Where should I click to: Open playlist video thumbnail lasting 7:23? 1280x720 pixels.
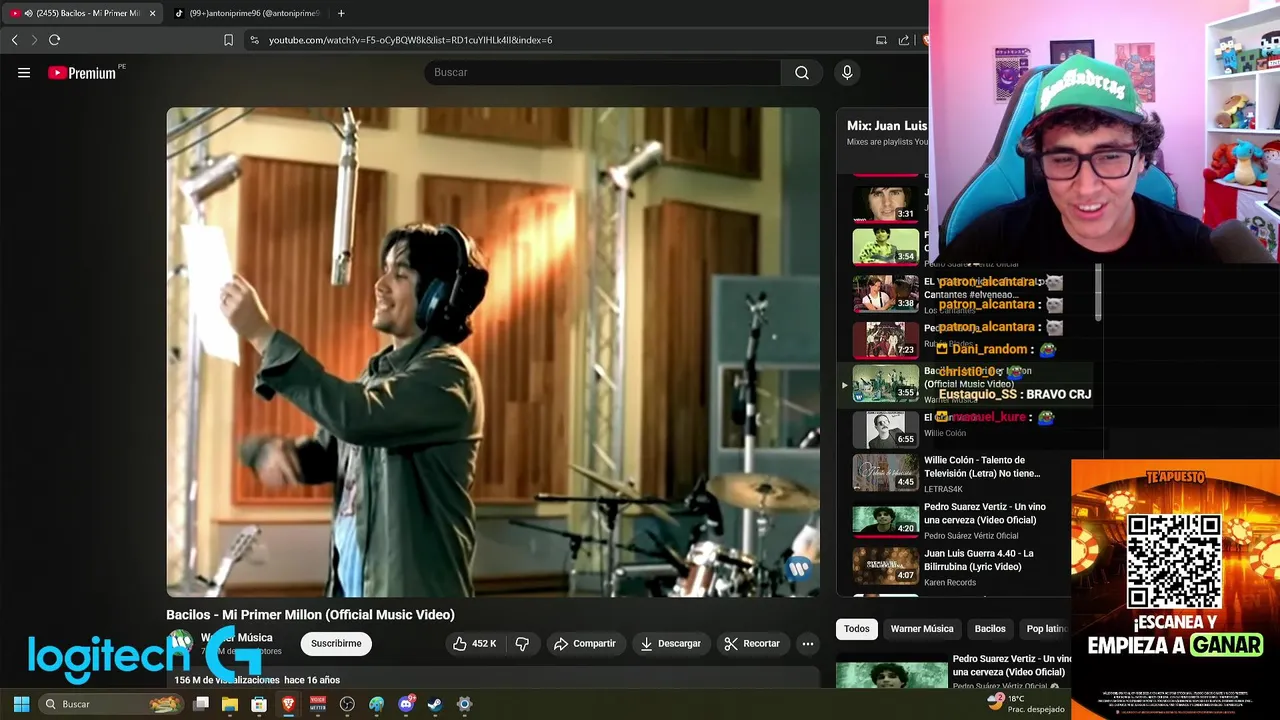pyautogui.click(x=885, y=339)
